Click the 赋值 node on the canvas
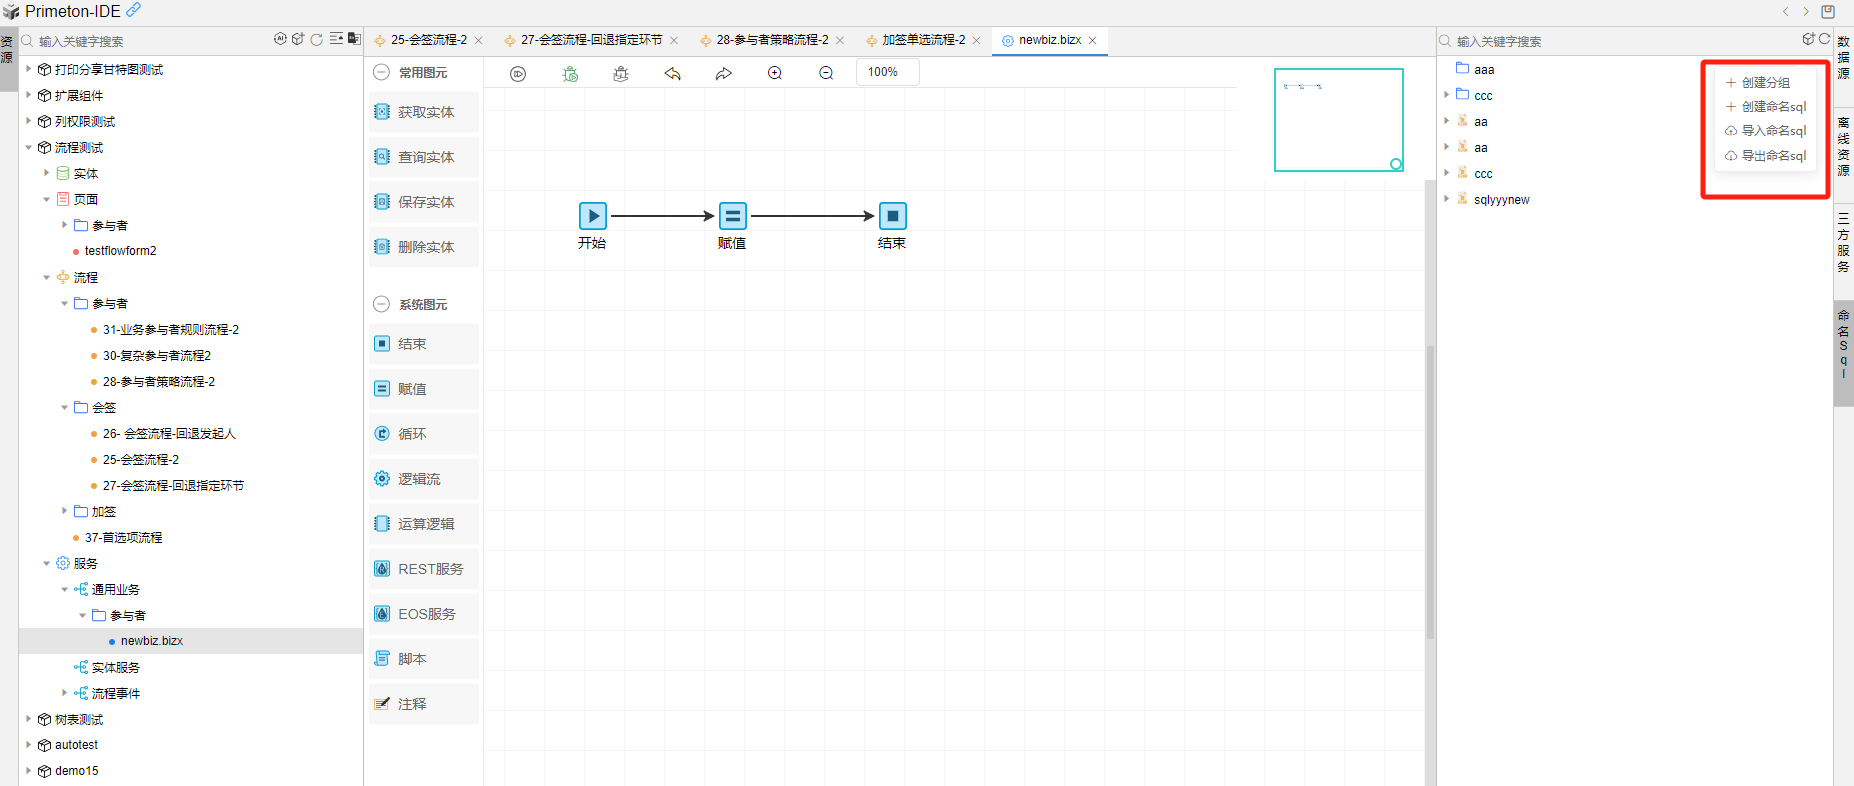The height and width of the screenshot is (786, 1854). 732,216
